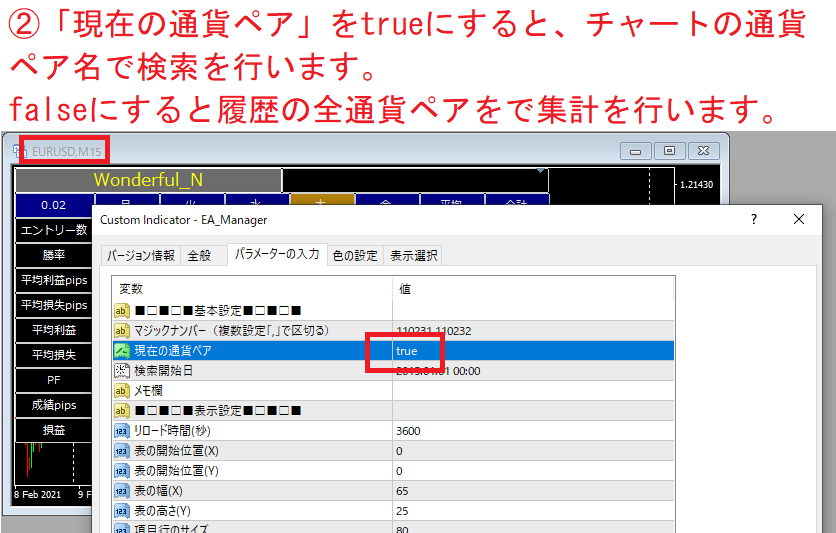Image resolution: width=836 pixels, height=533 pixels.
Task: Edit the マジックナンバー value 110231,110232
Action: (533, 331)
